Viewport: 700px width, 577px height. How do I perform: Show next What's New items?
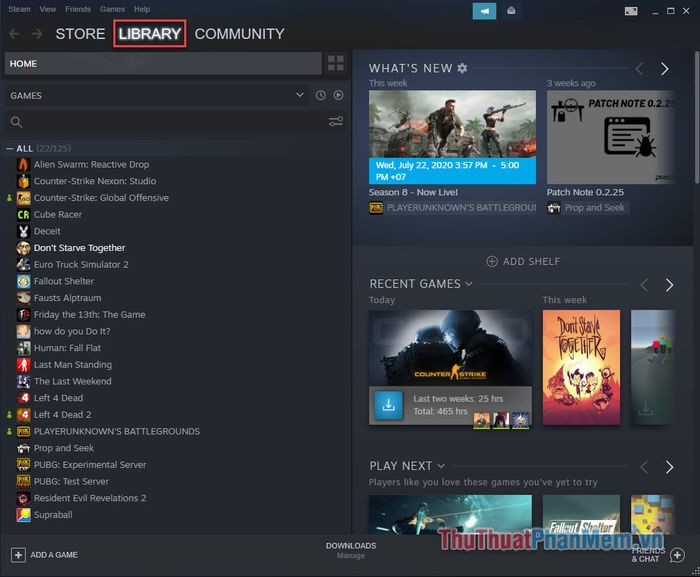[665, 69]
